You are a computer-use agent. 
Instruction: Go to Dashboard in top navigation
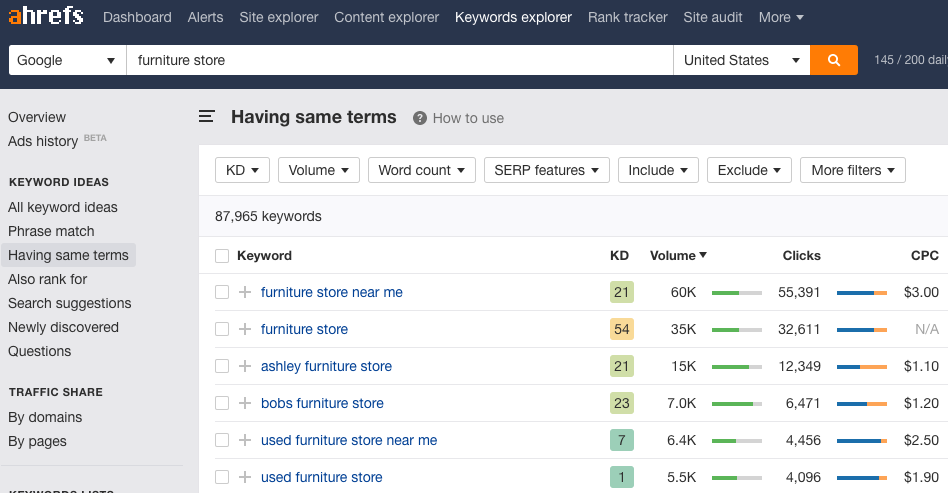click(x=137, y=17)
